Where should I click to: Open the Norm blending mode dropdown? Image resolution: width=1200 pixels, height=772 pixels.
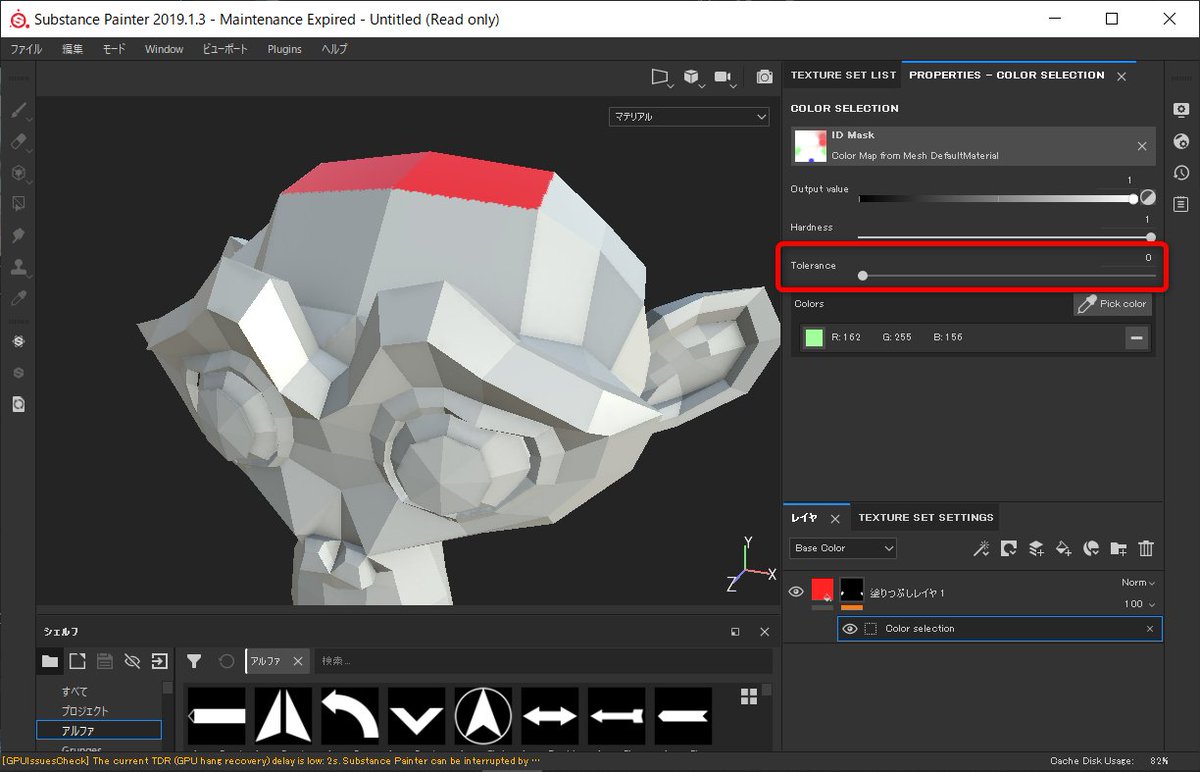[1138, 583]
